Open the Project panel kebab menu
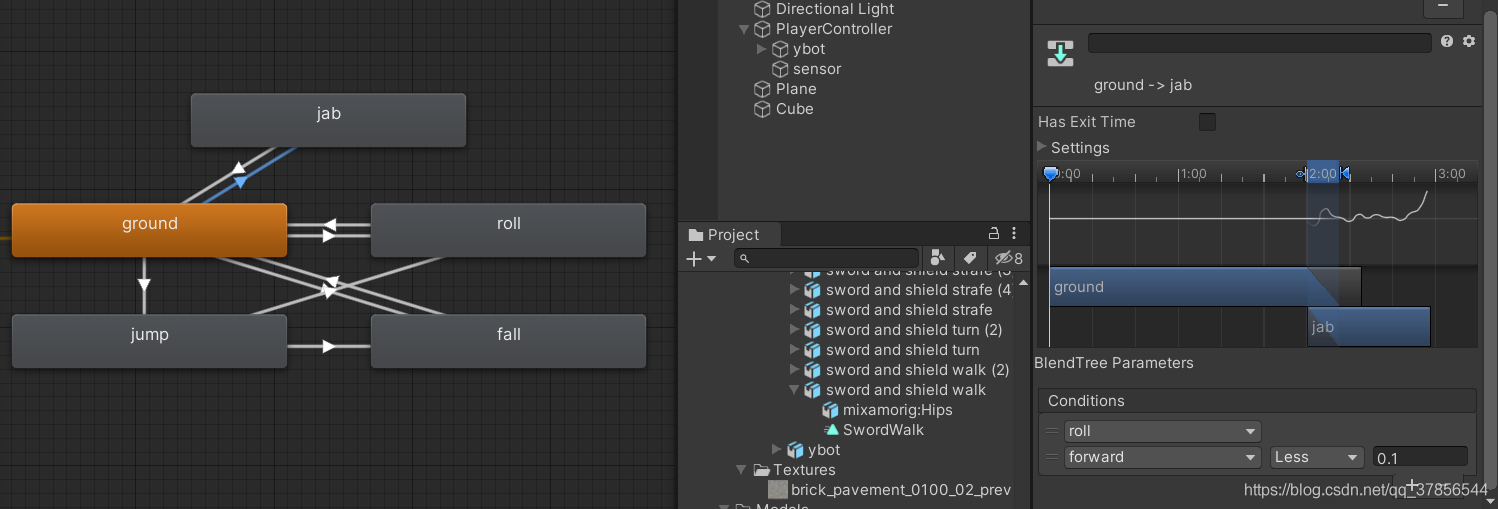 coord(1014,233)
